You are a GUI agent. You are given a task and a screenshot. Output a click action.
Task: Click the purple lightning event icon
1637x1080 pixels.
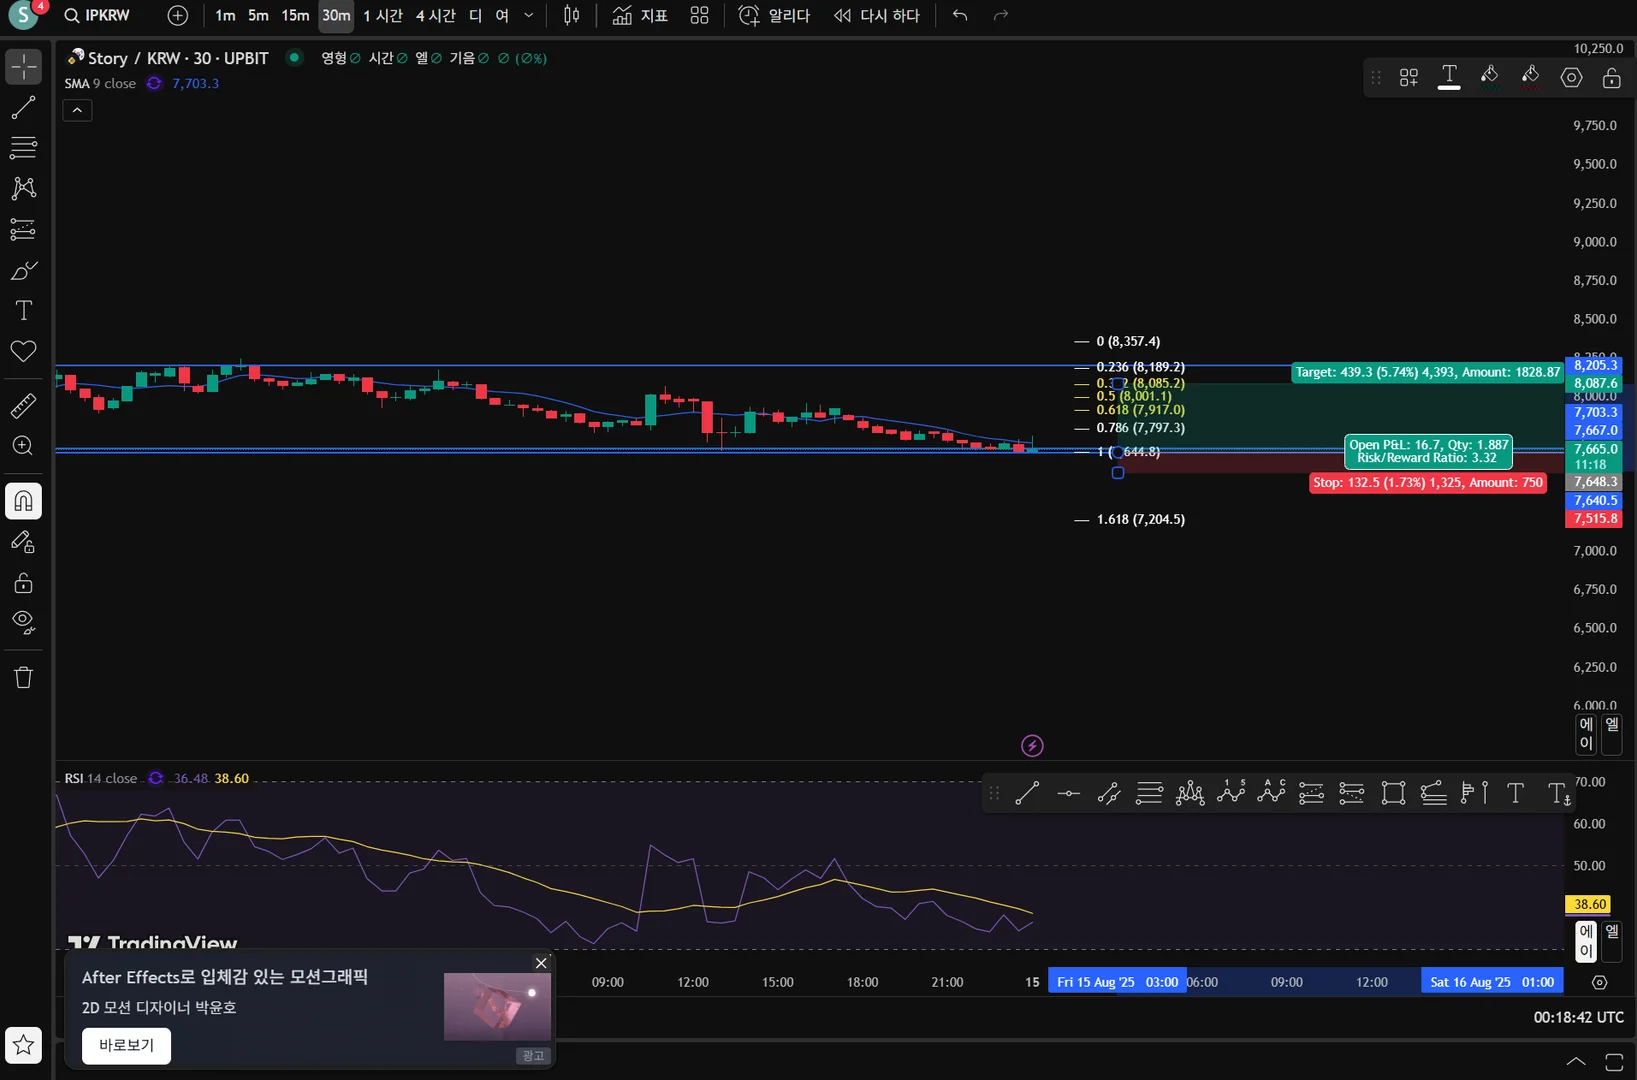coord(1032,746)
